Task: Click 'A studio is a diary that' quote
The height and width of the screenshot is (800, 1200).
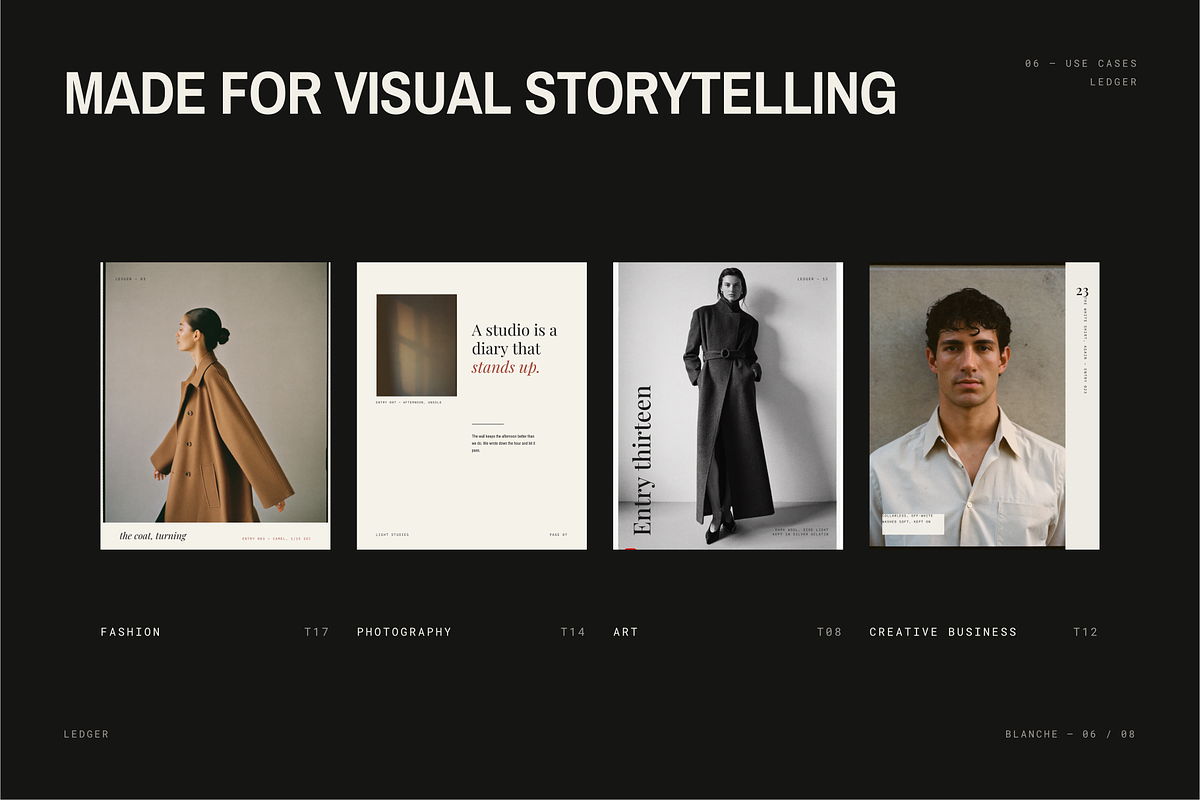Action: (514, 340)
